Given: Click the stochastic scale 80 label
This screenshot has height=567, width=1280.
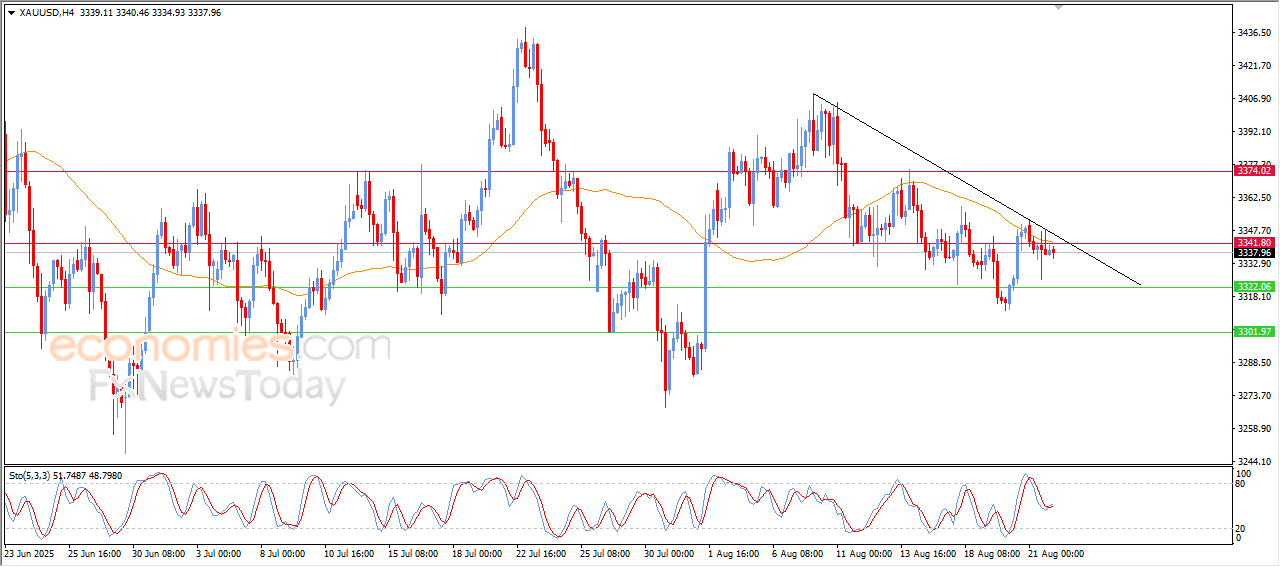Looking at the screenshot, I should 1242,484.
